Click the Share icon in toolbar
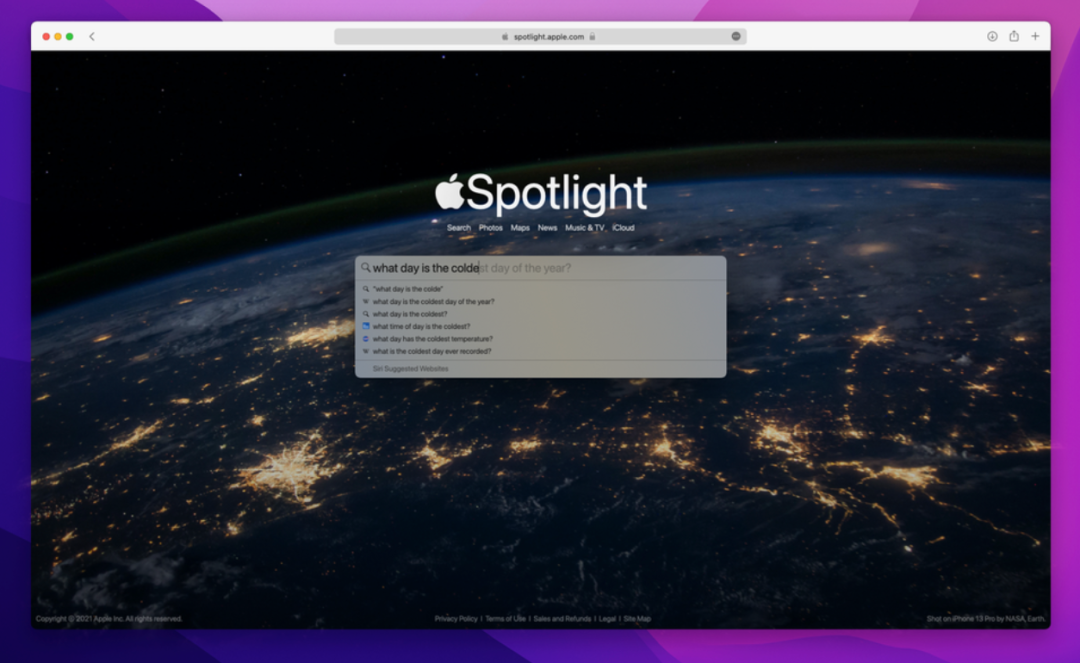Viewport: 1080px width, 663px height. (x=1013, y=36)
